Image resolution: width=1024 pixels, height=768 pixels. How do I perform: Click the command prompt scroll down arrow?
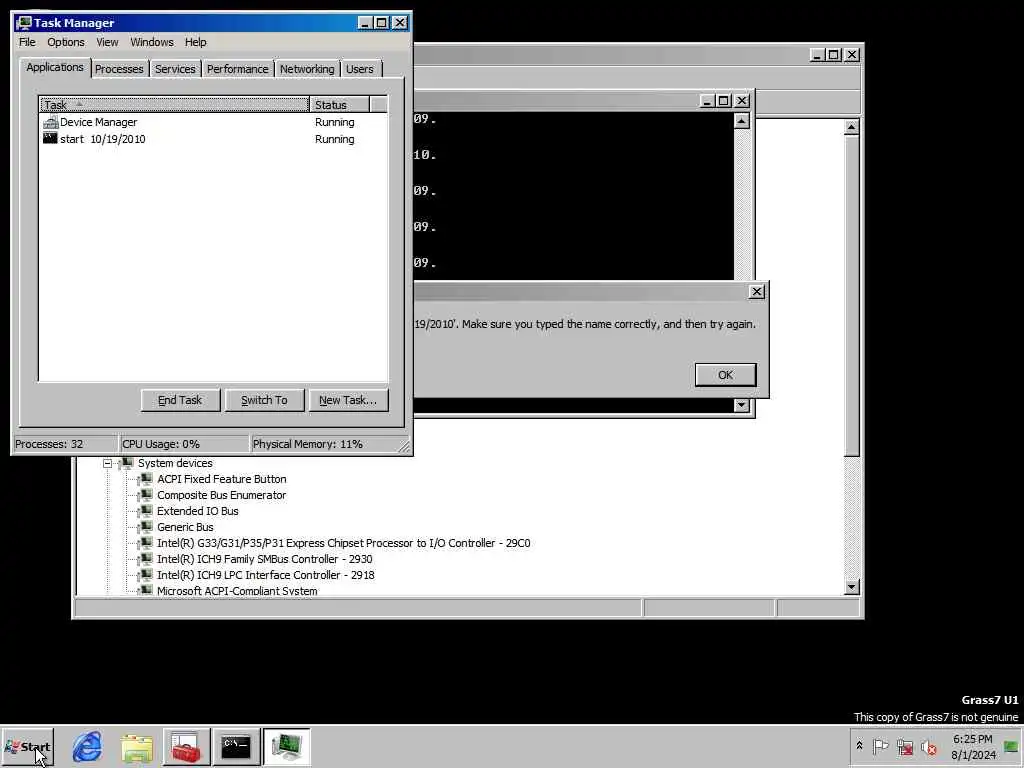tap(741, 405)
